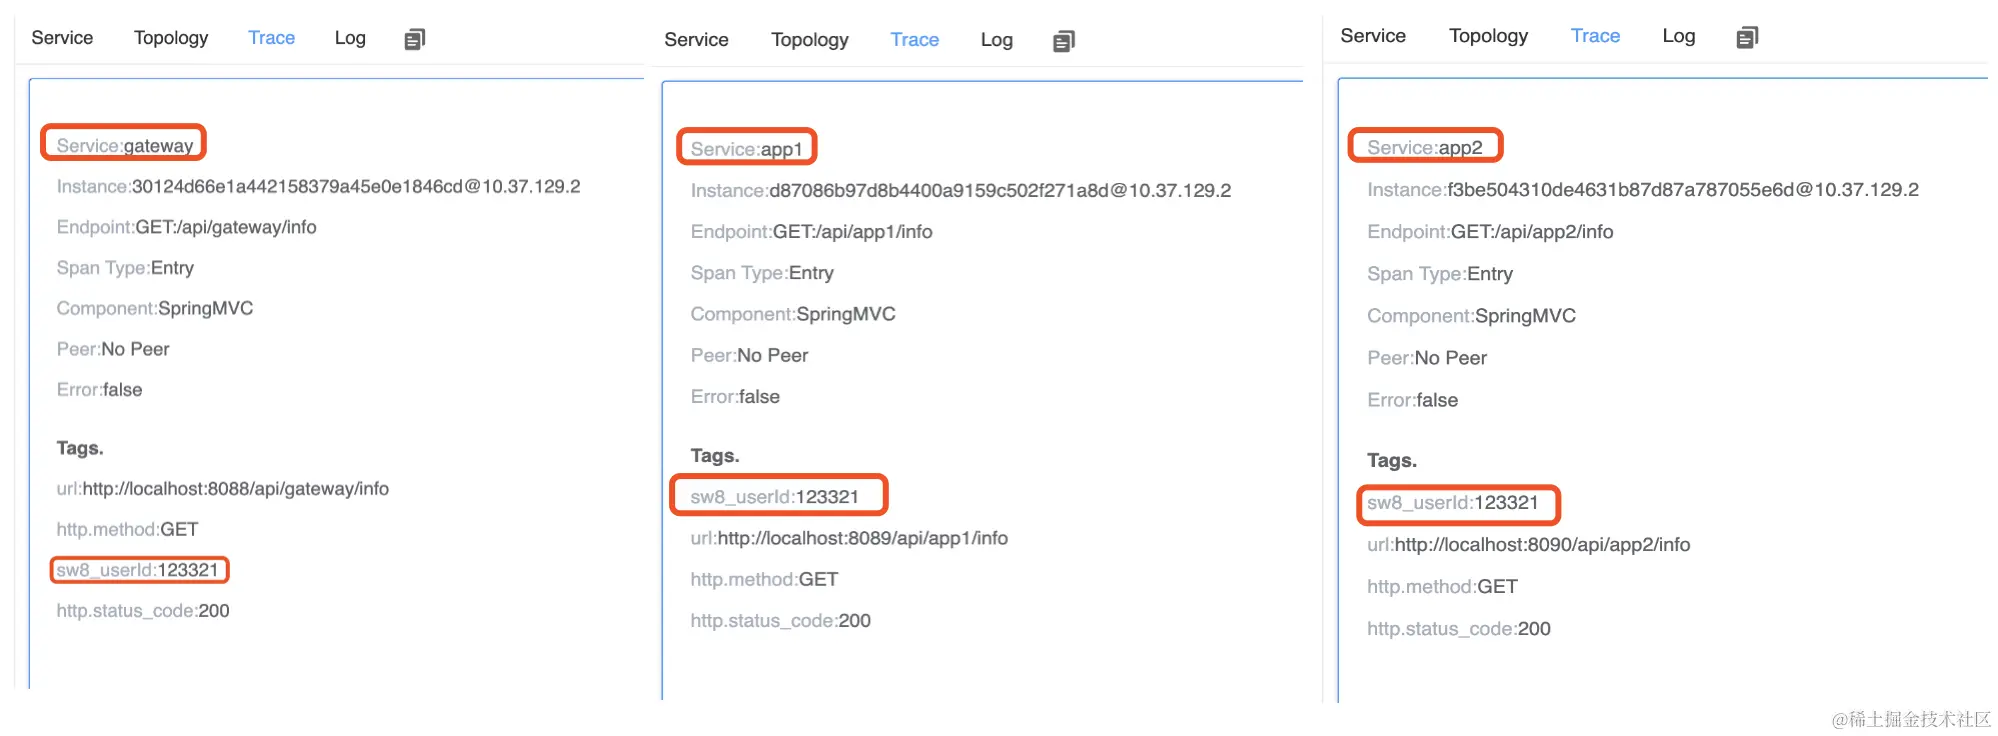Click Error:false in the gateway panel
This screenshot has height=736, width=1998.
(99, 390)
